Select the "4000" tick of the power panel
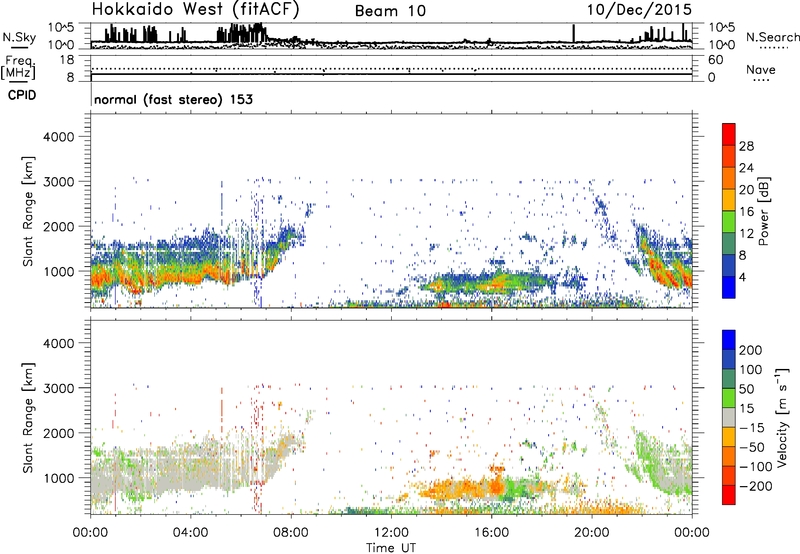 coord(59,137)
